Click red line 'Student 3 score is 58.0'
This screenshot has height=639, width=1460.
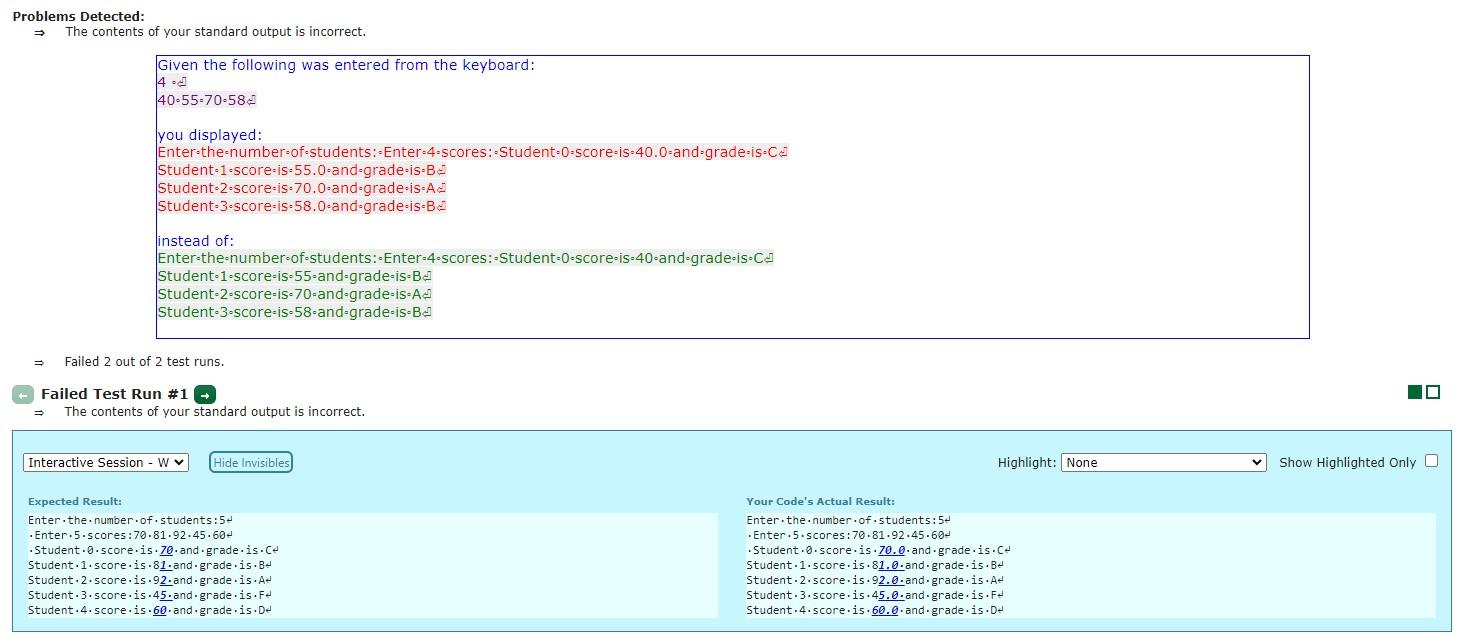[301, 206]
